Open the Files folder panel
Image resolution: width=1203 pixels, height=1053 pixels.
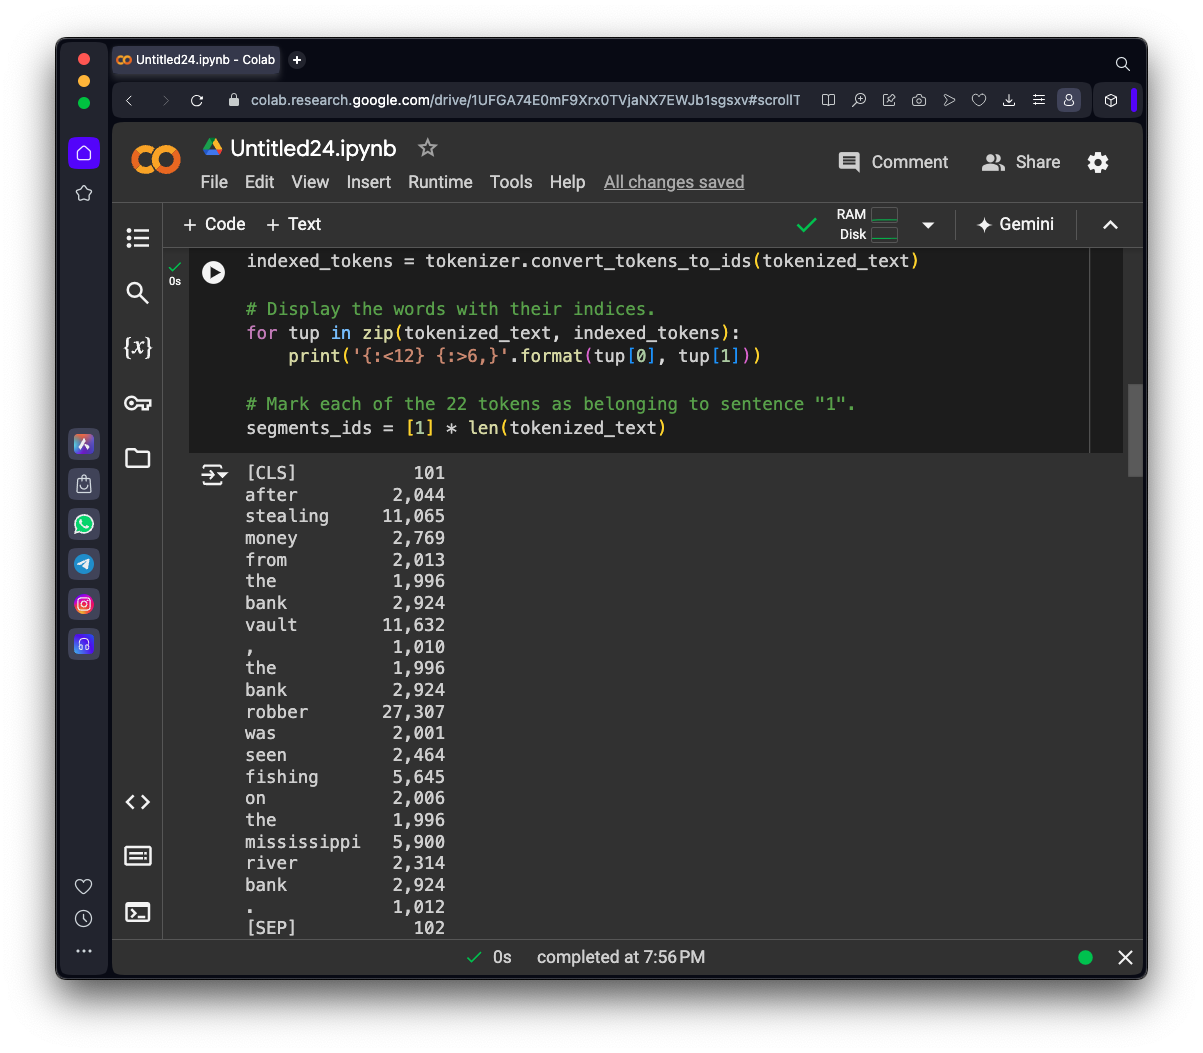pos(138,458)
